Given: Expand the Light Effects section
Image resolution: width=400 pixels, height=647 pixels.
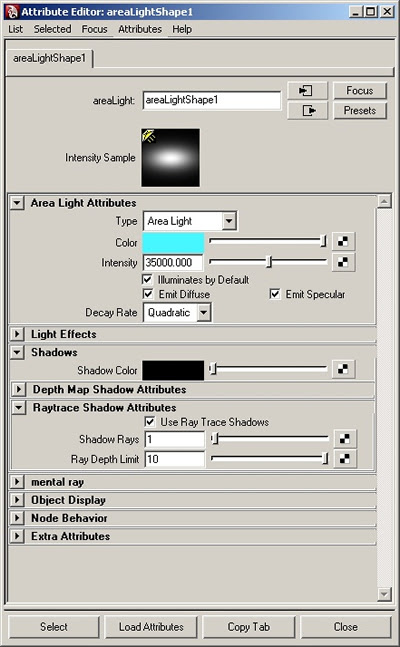Looking at the screenshot, I should tap(17, 334).
